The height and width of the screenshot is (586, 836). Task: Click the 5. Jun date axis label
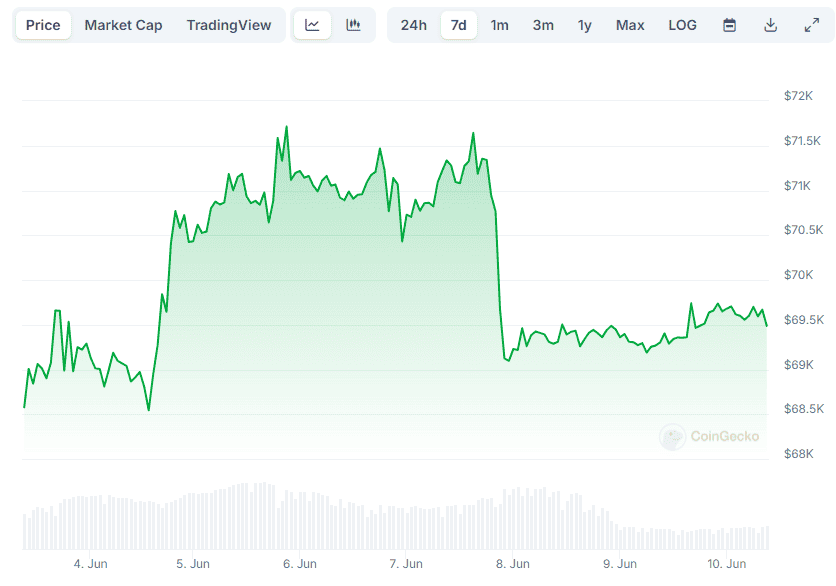click(192, 564)
